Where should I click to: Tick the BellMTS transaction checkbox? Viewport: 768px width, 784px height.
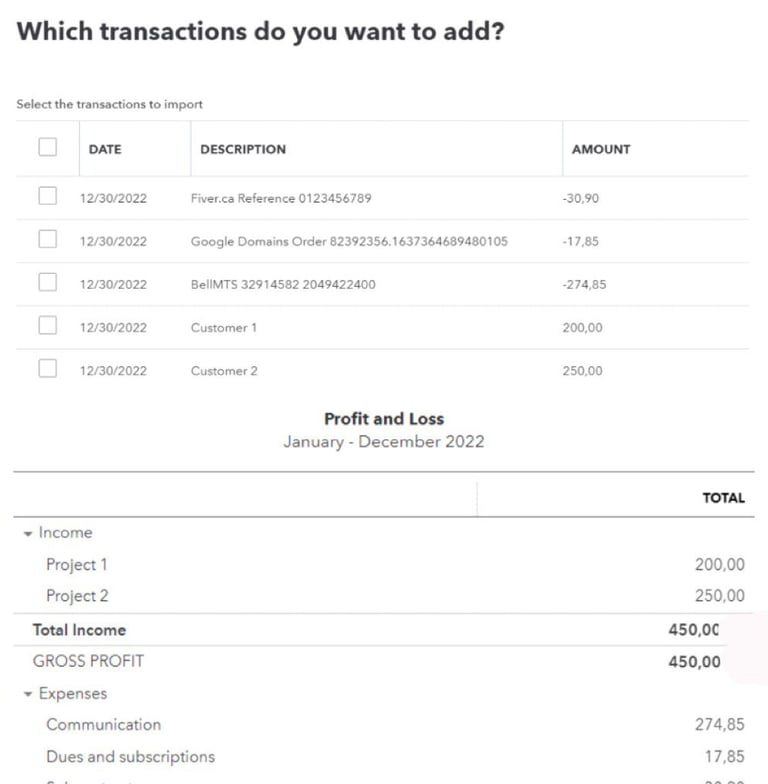[48, 283]
